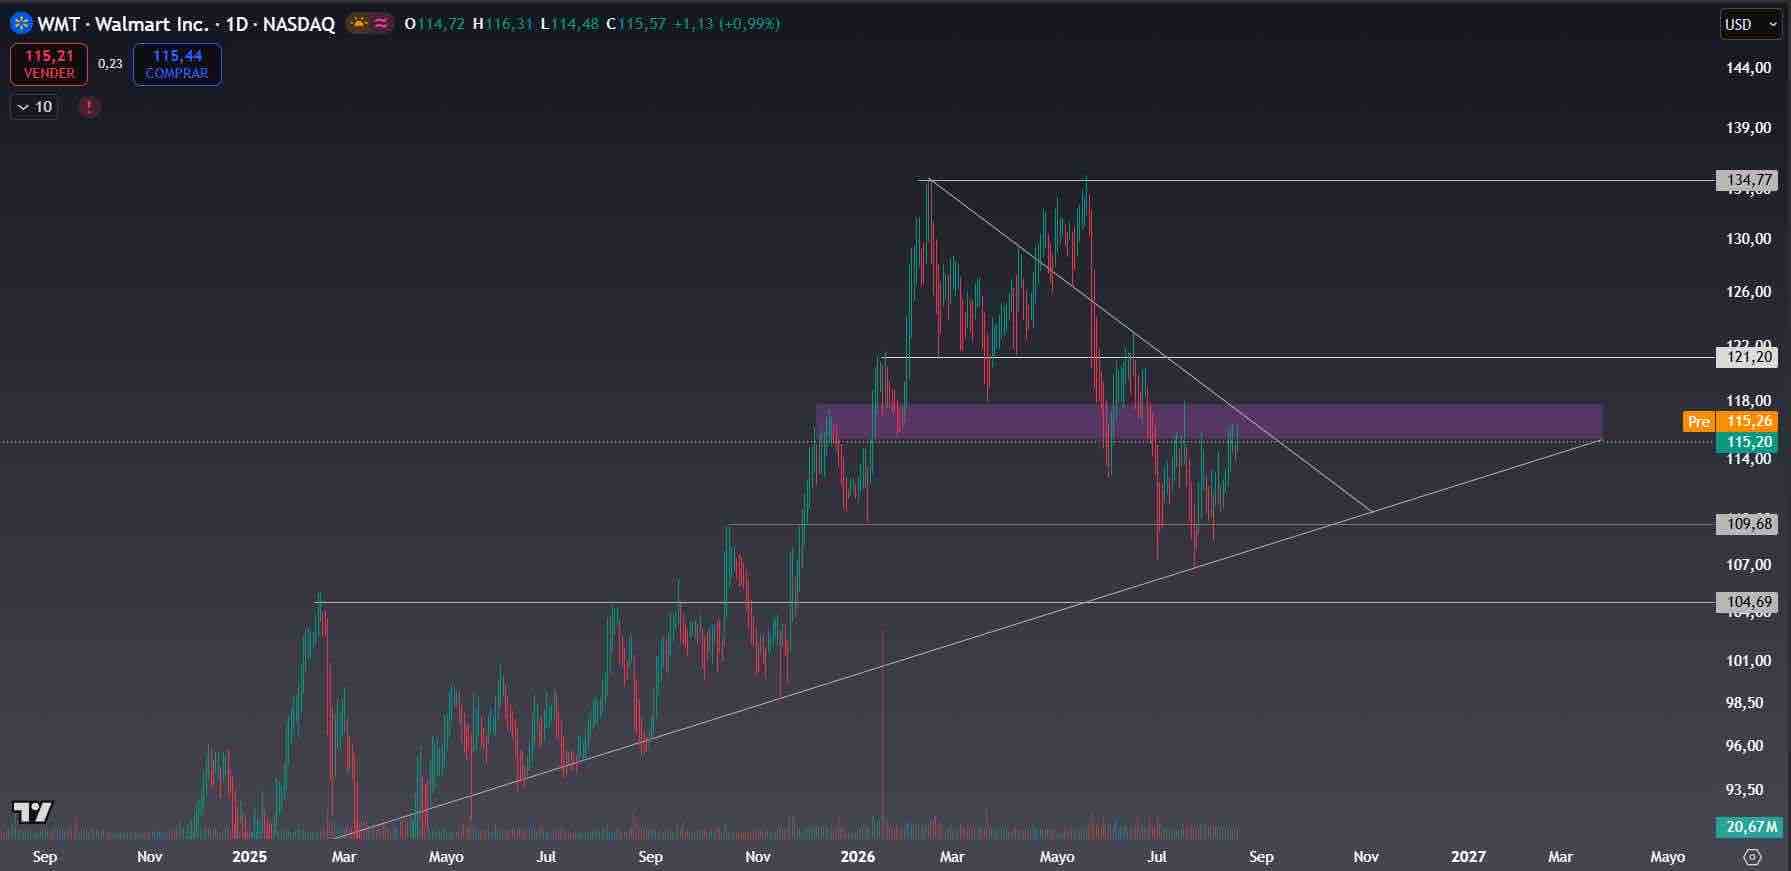Click the red exclamation warning icon
The width and height of the screenshot is (1791, 871).
click(89, 107)
